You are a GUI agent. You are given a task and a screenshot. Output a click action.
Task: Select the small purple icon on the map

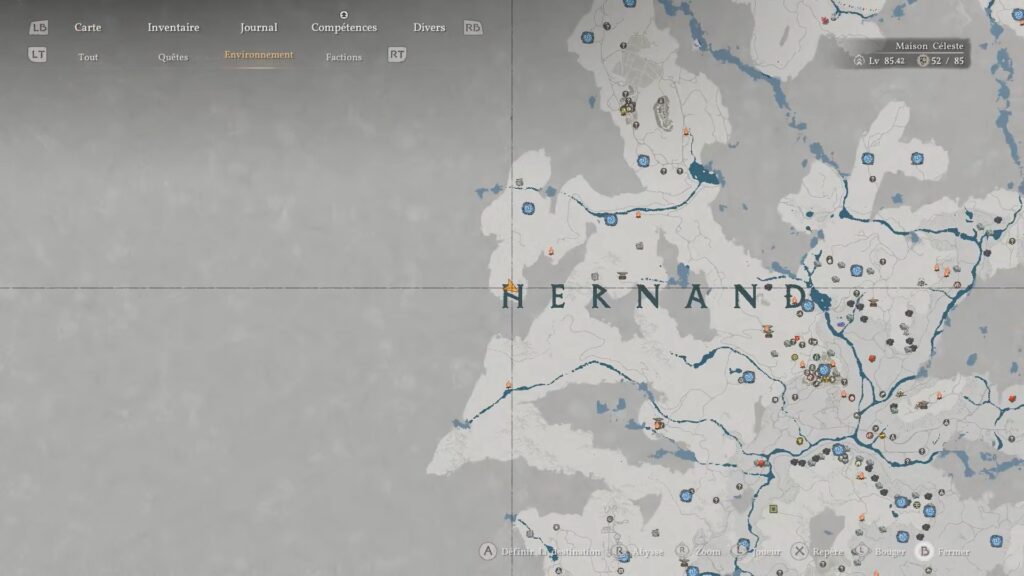[840, 323]
